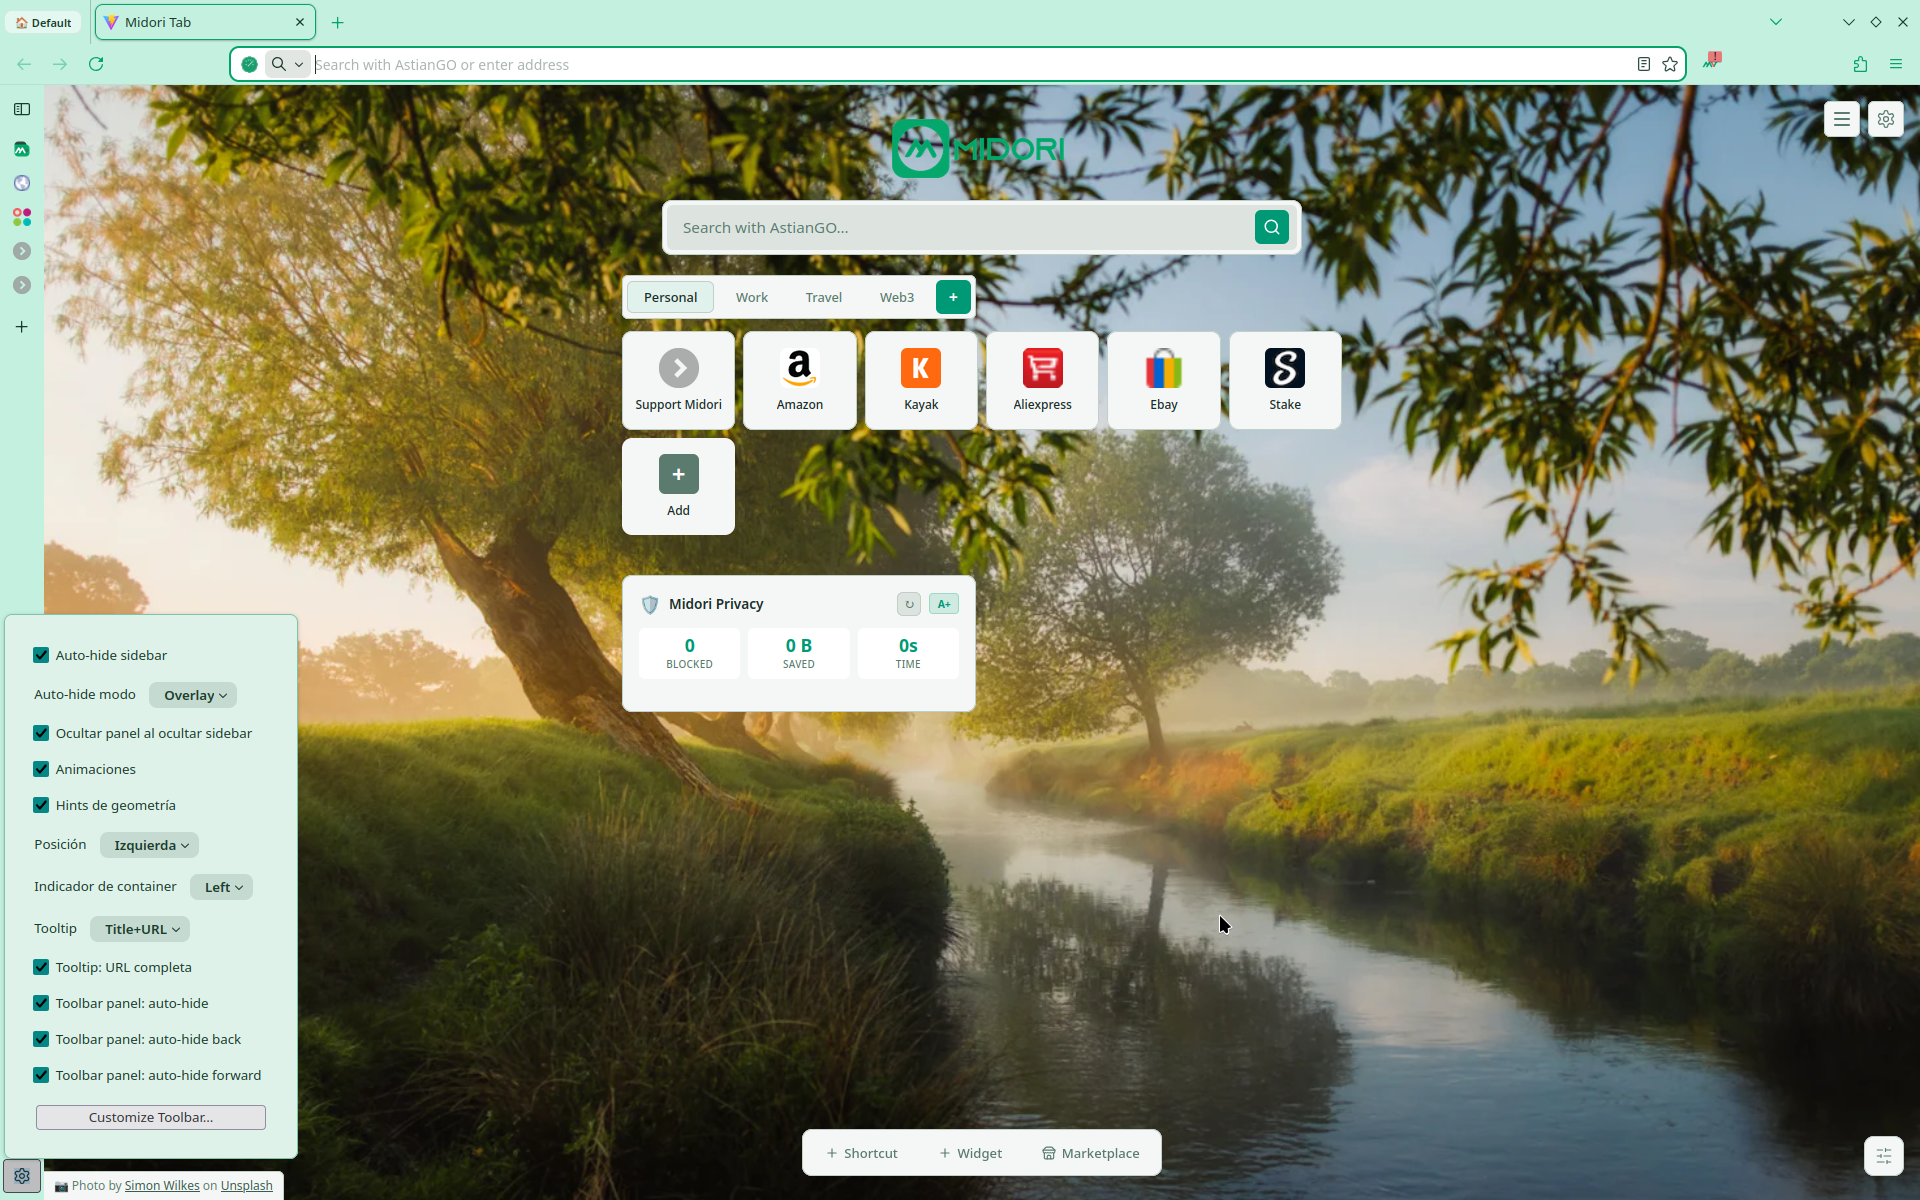The width and height of the screenshot is (1920, 1200).
Task: Switch to the Work shortcuts tab
Action: click(x=752, y=297)
